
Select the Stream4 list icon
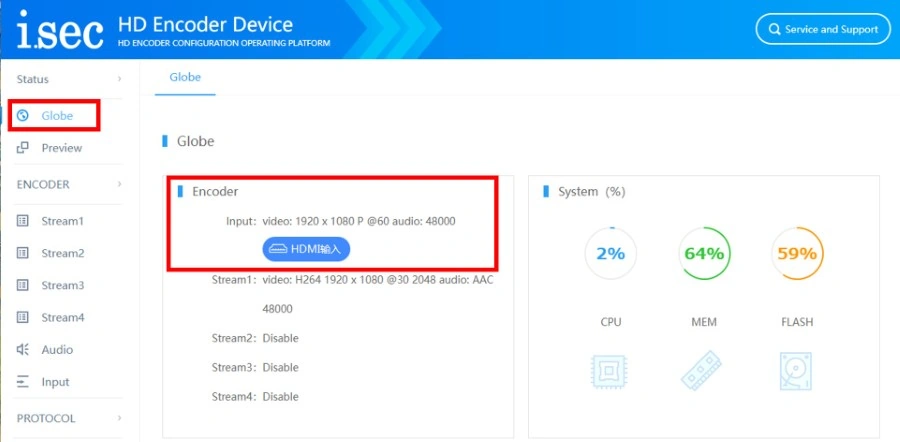(23, 317)
